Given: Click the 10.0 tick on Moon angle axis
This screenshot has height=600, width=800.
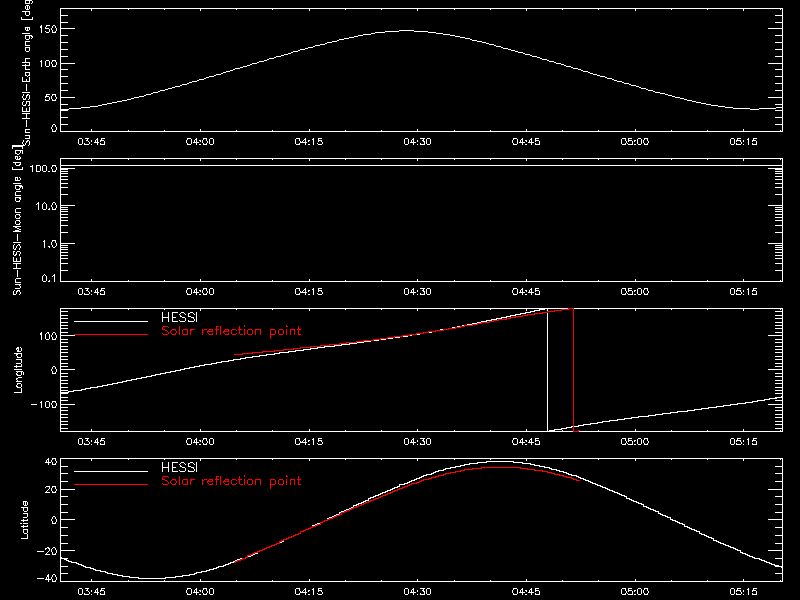Looking at the screenshot, I should click(x=46, y=207).
